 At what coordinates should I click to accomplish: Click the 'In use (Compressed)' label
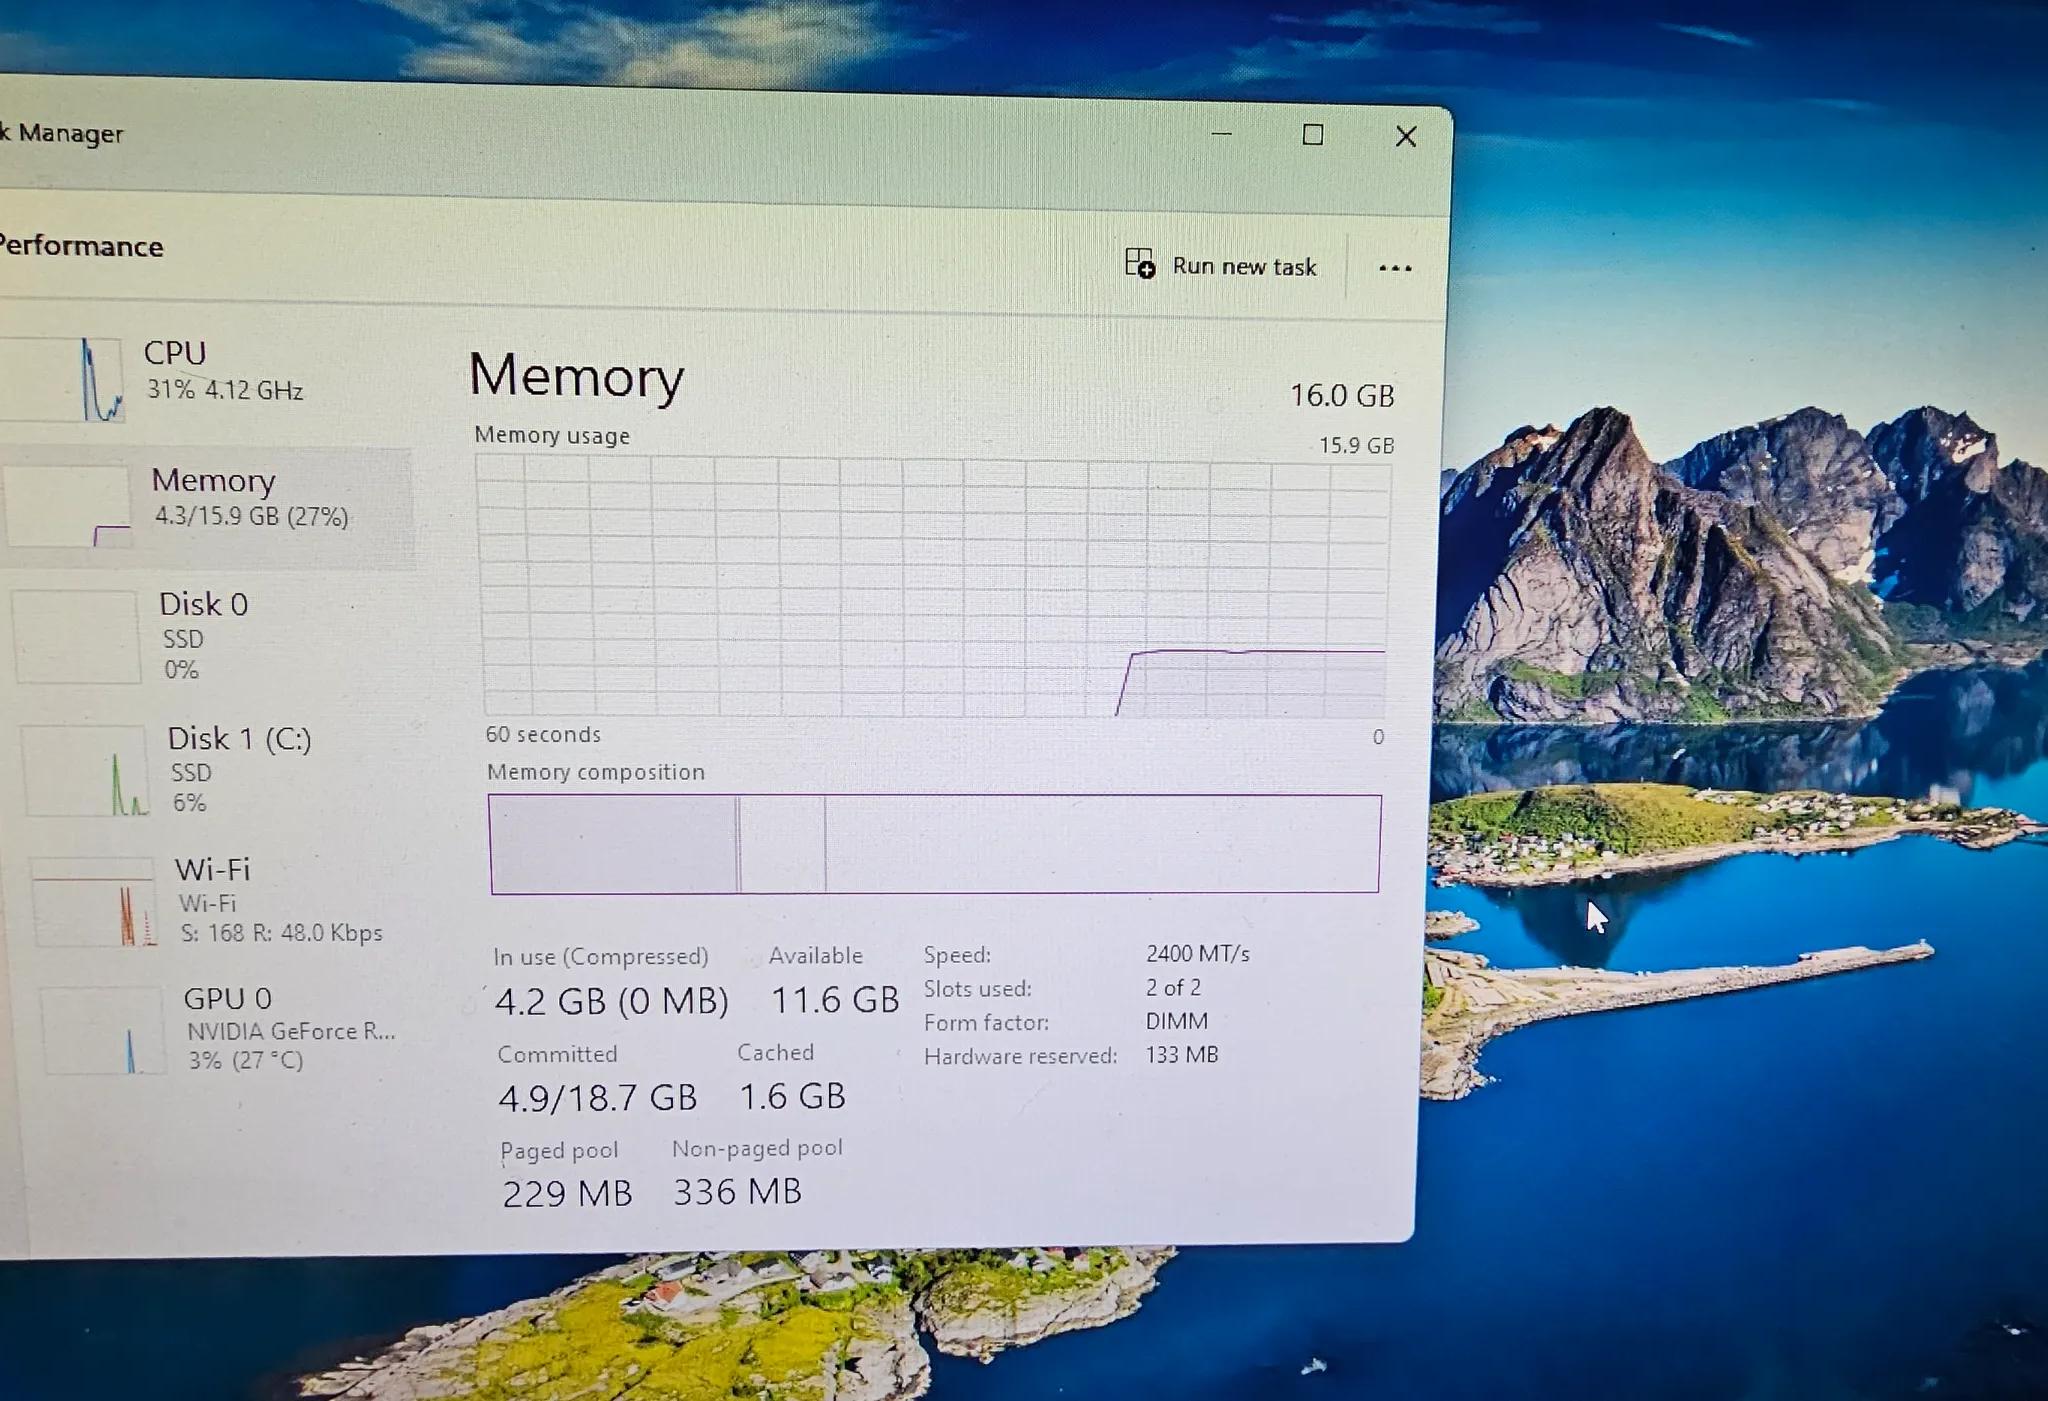coord(600,957)
